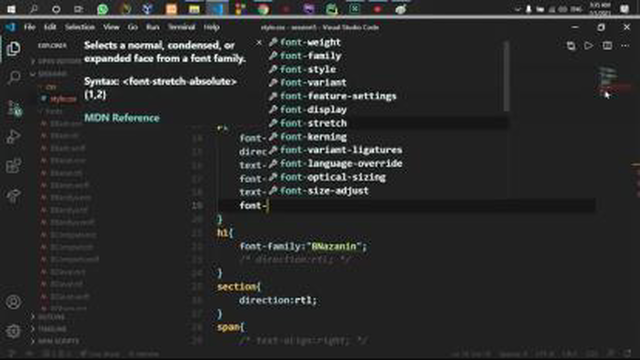Select font-feature-settings suggestion

(388, 96)
